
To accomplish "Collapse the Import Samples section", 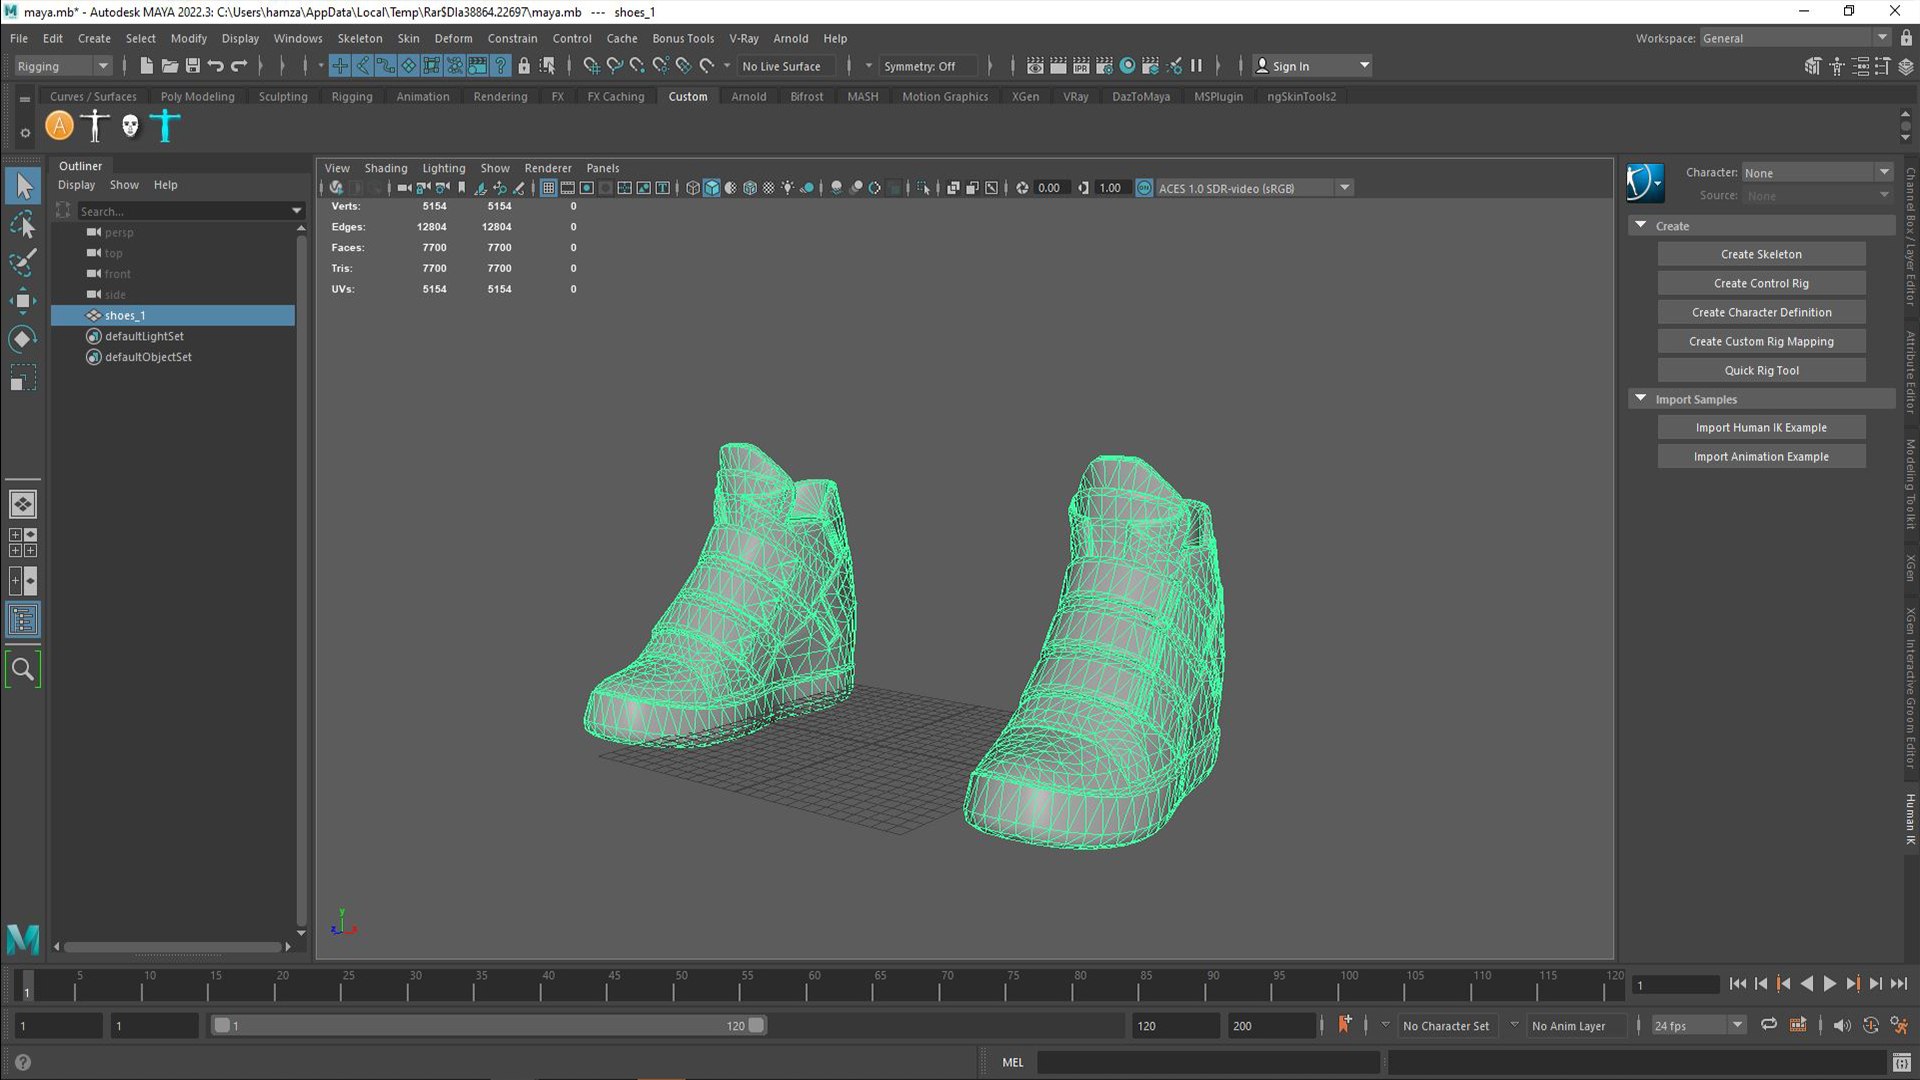I will click(x=1641, y=399).
